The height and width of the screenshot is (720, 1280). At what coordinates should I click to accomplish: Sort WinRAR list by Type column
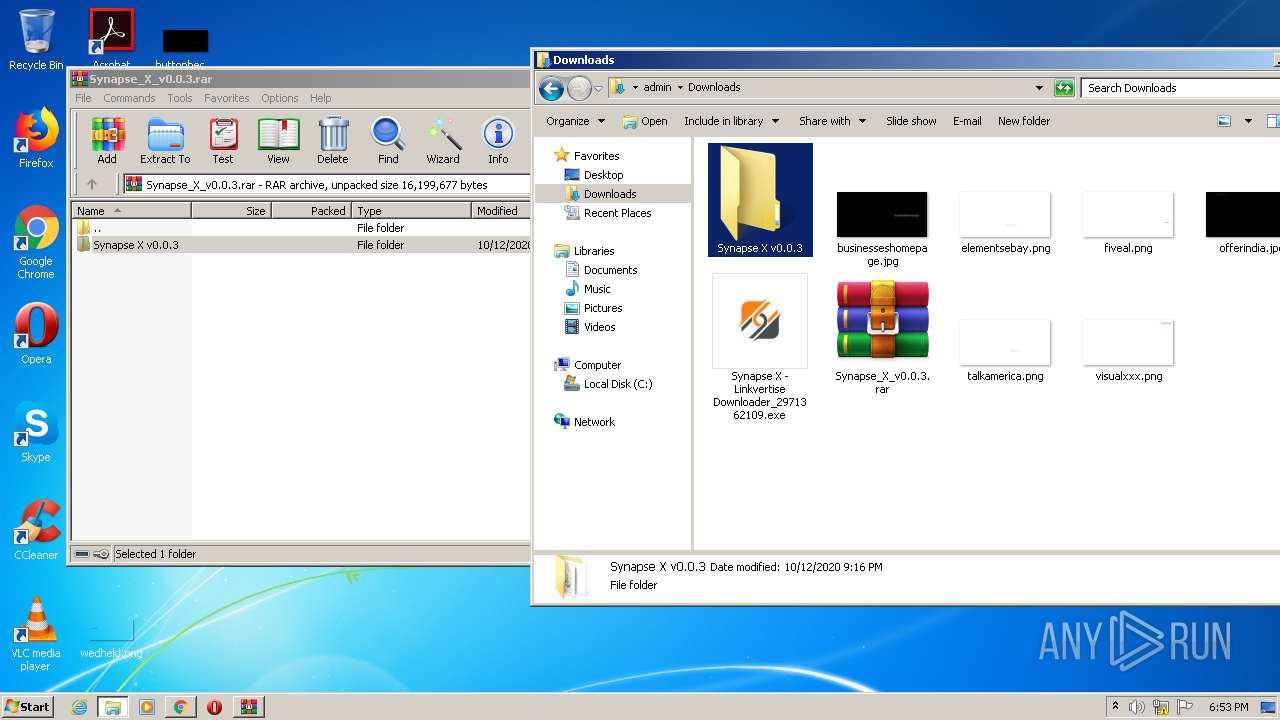[411, 211]
